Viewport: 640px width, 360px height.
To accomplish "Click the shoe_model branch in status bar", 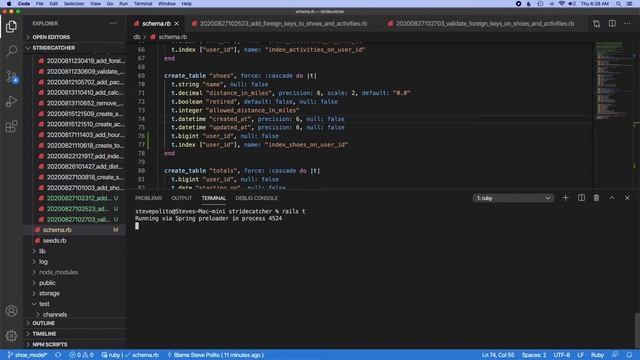I will (x=27, y=355).
